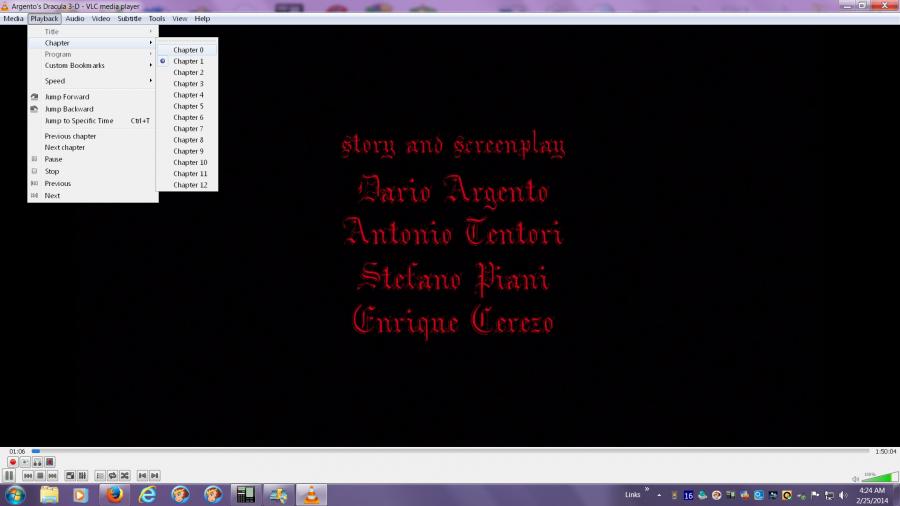Image resolution: width=900 pixels, height=506 pixels.
Task: Select Chapter 2
Action: point(187,72)
